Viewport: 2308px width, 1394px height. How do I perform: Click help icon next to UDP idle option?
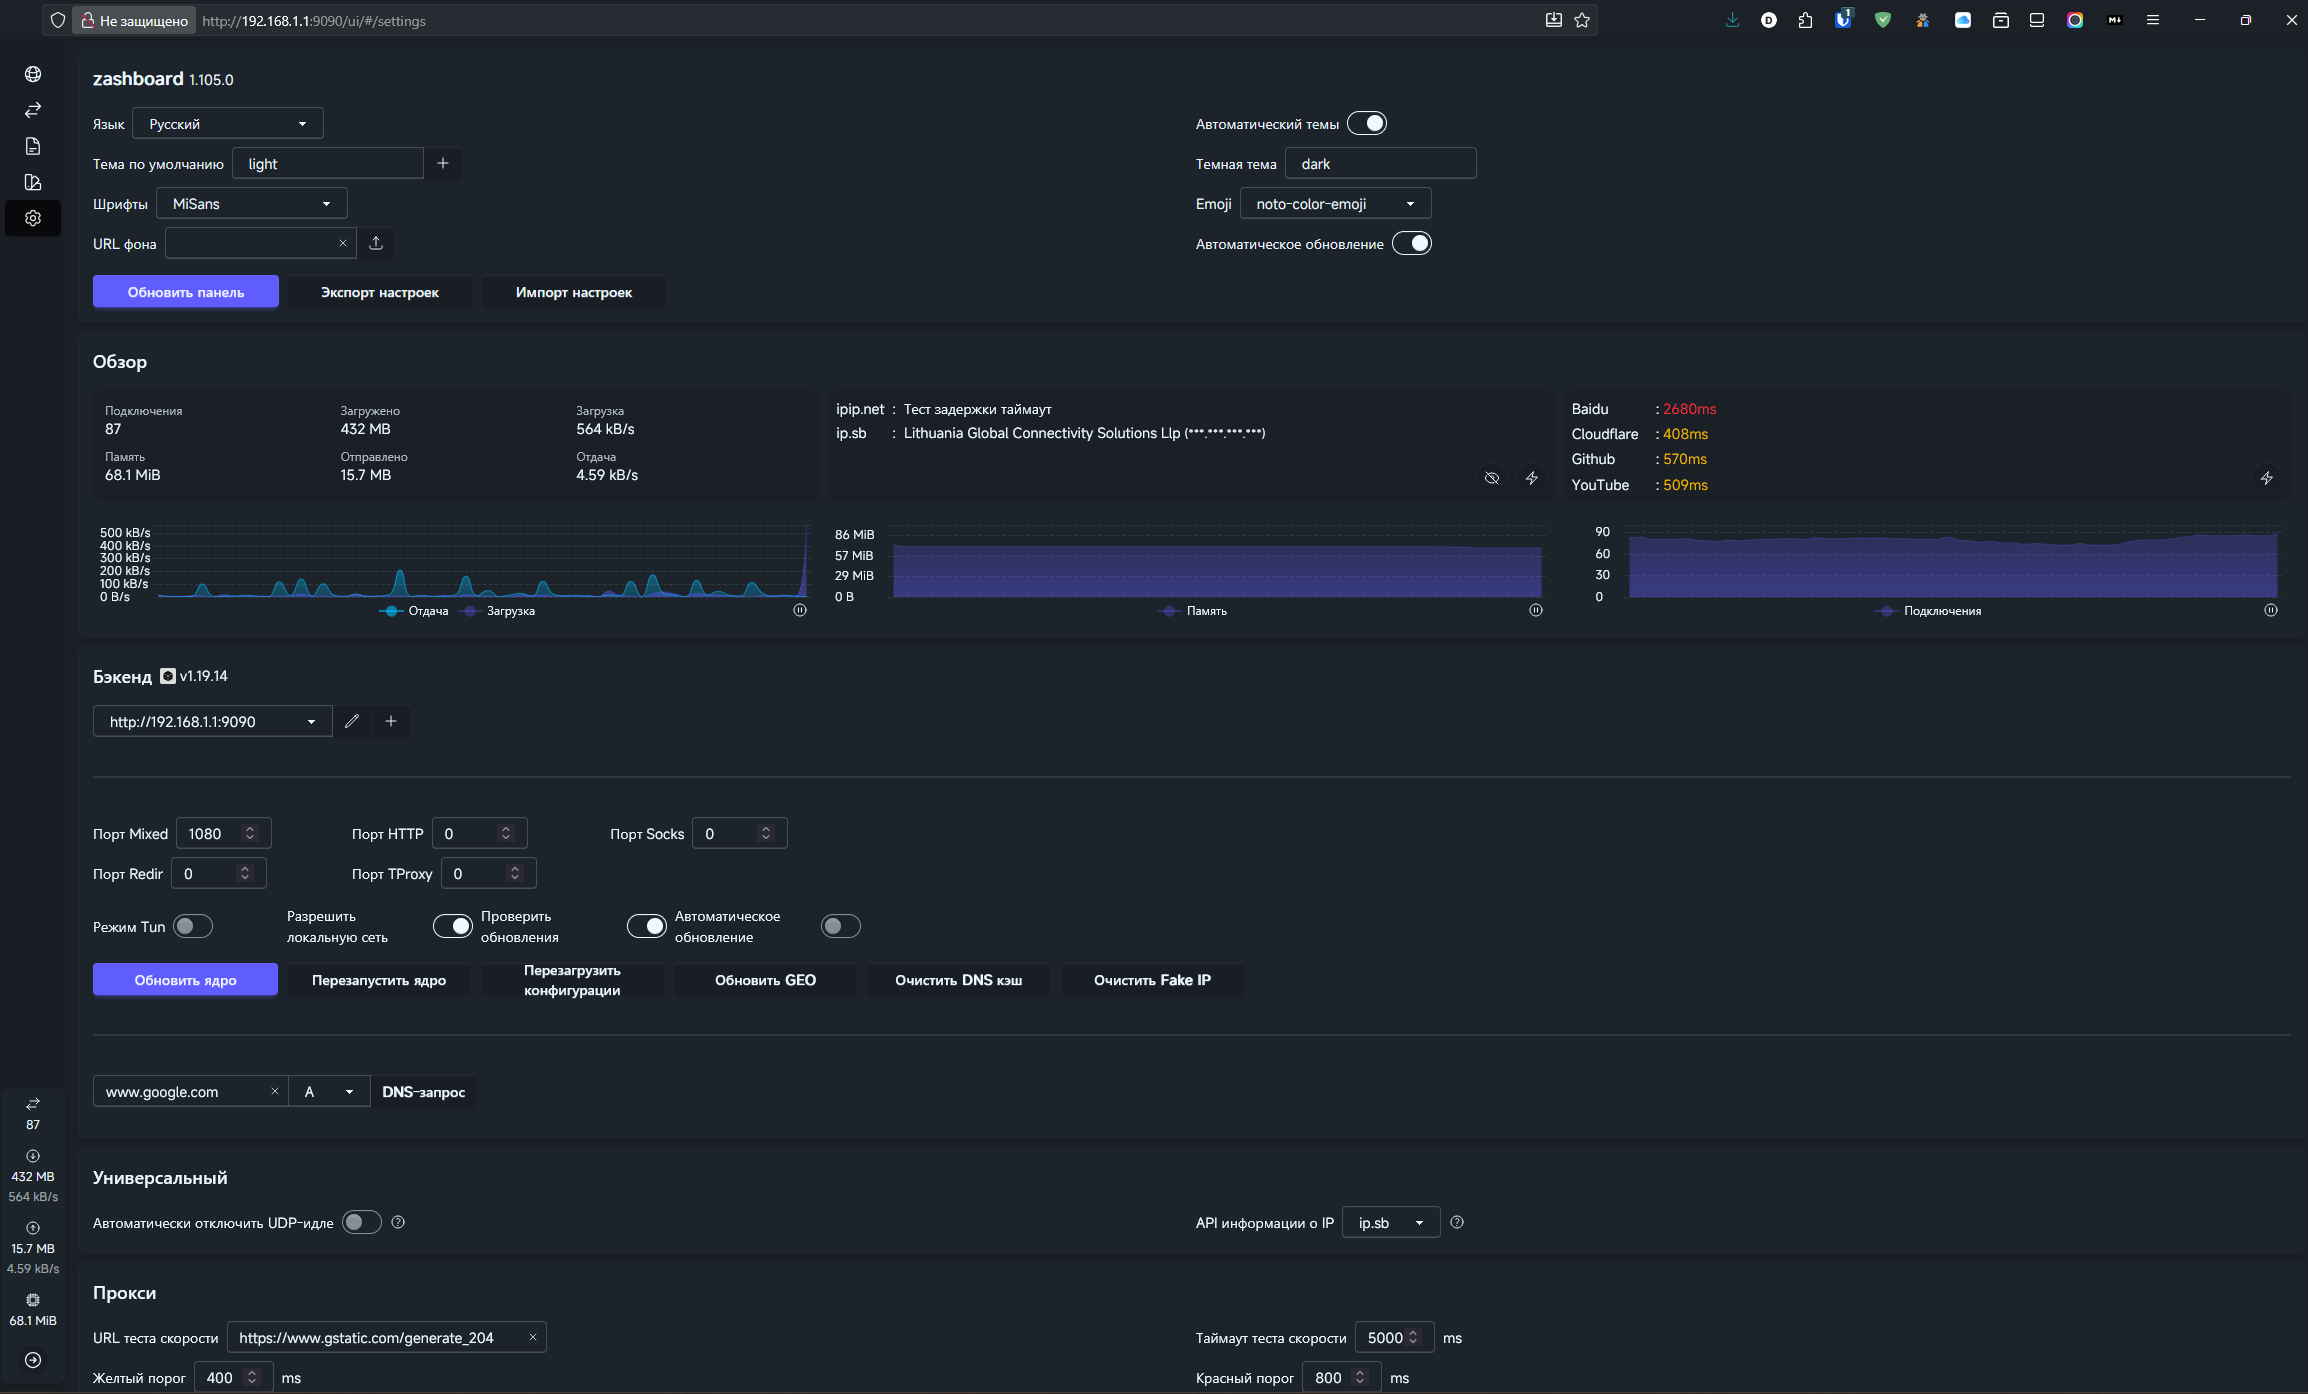(398, 1222)
